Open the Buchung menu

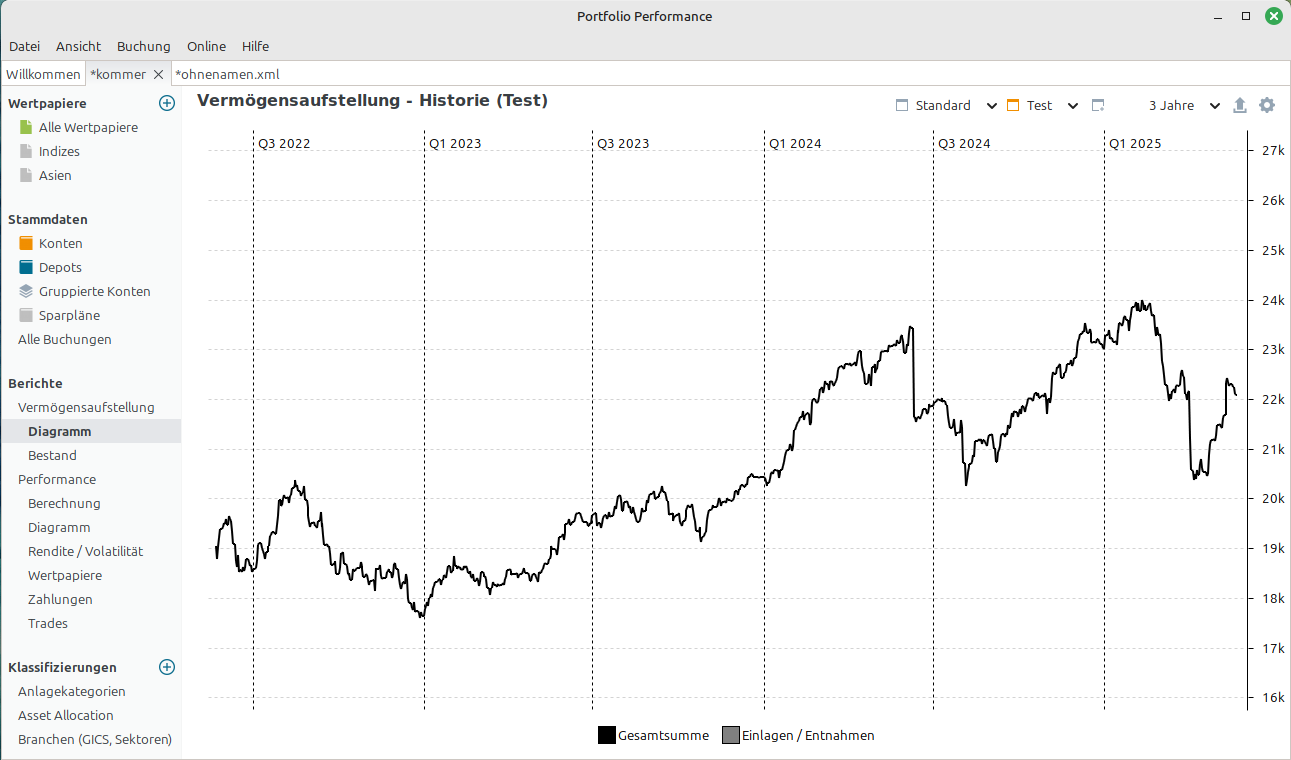click(143, 46)
